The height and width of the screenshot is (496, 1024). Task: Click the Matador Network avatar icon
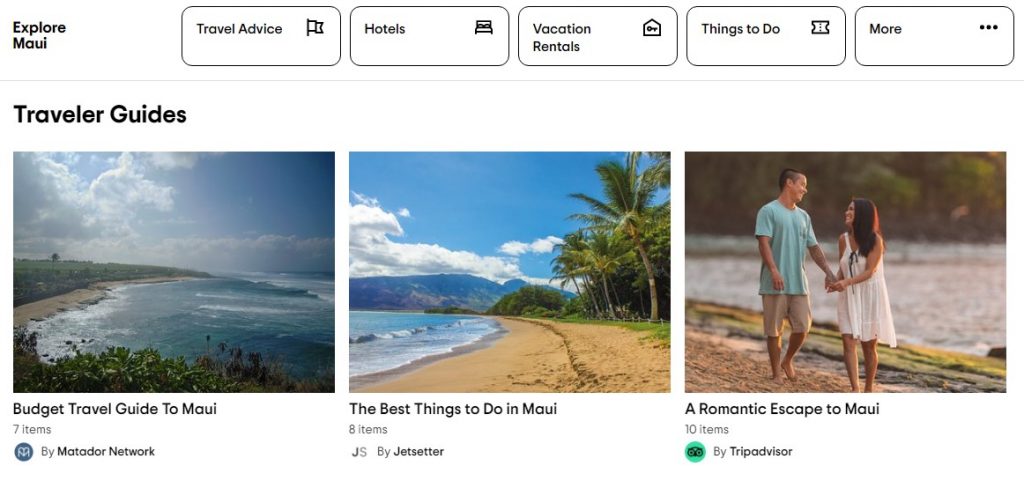24,452
